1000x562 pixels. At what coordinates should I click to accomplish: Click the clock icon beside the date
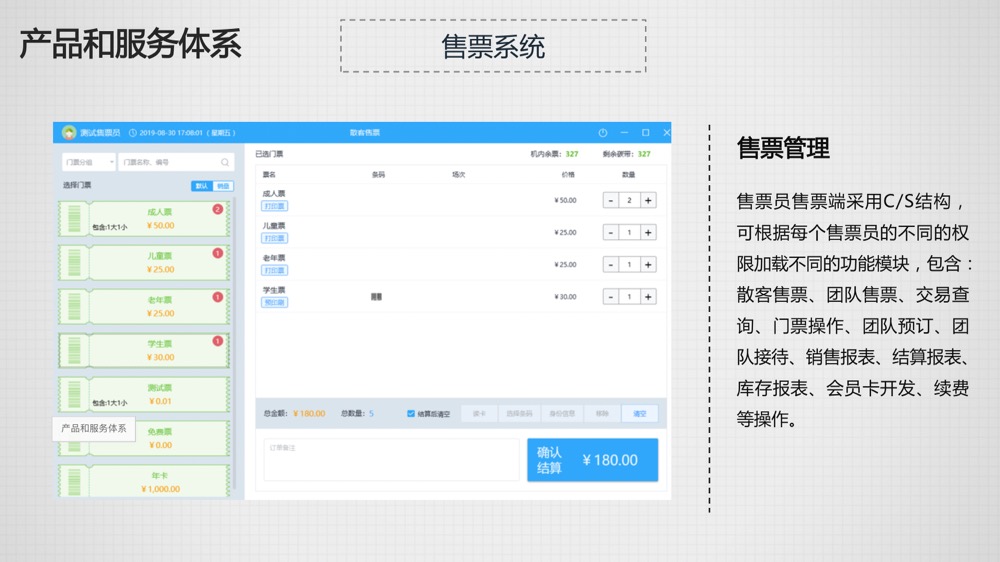133,133
